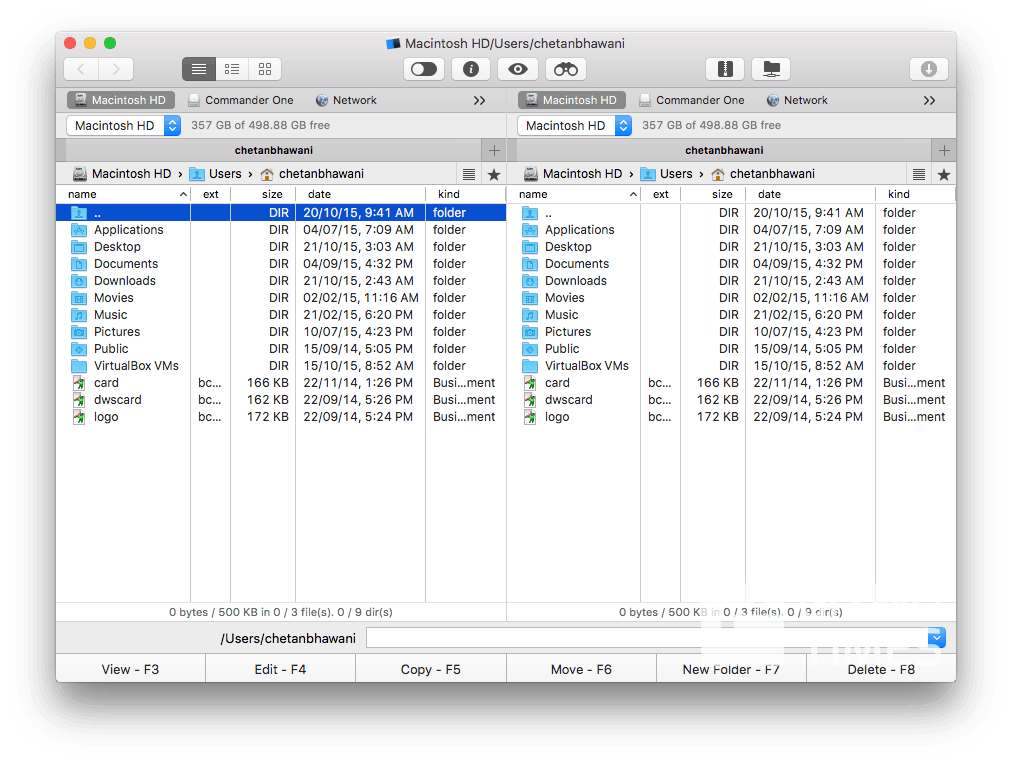Click Users breadcrumb in left panel path
The height and width of the screenshot is (762, 1012).
216,174
